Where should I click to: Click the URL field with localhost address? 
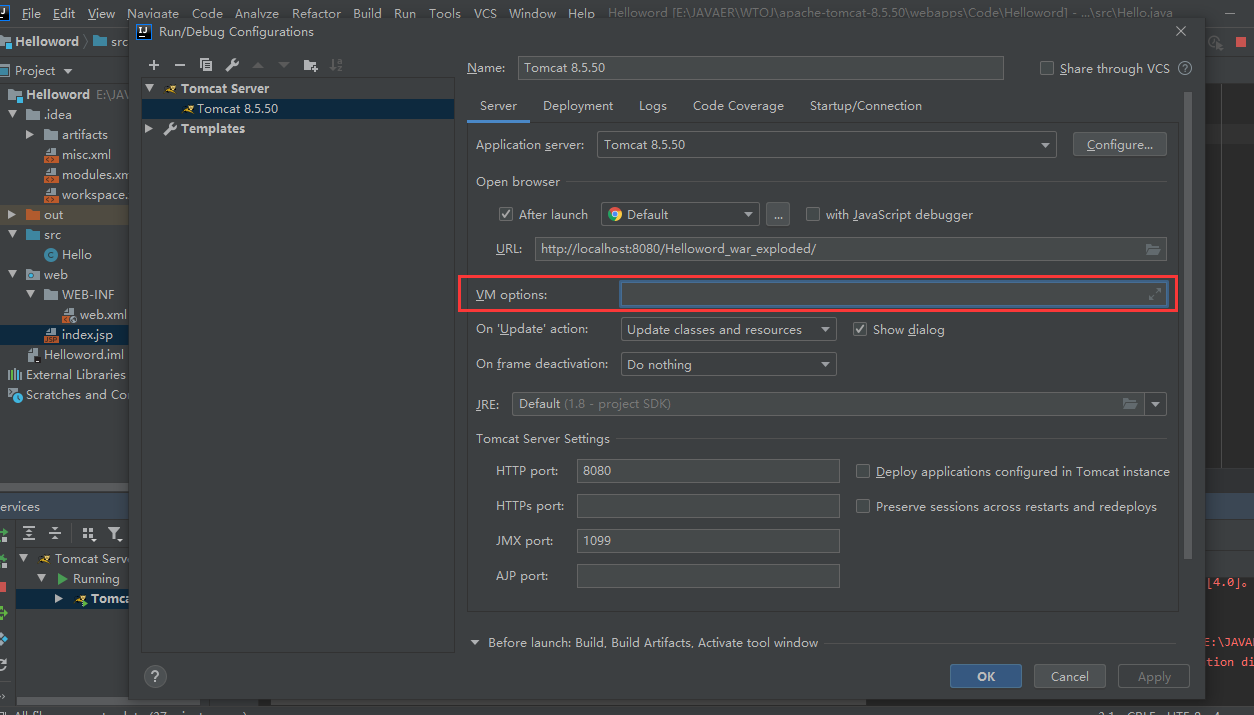click(x=851, y=249)
